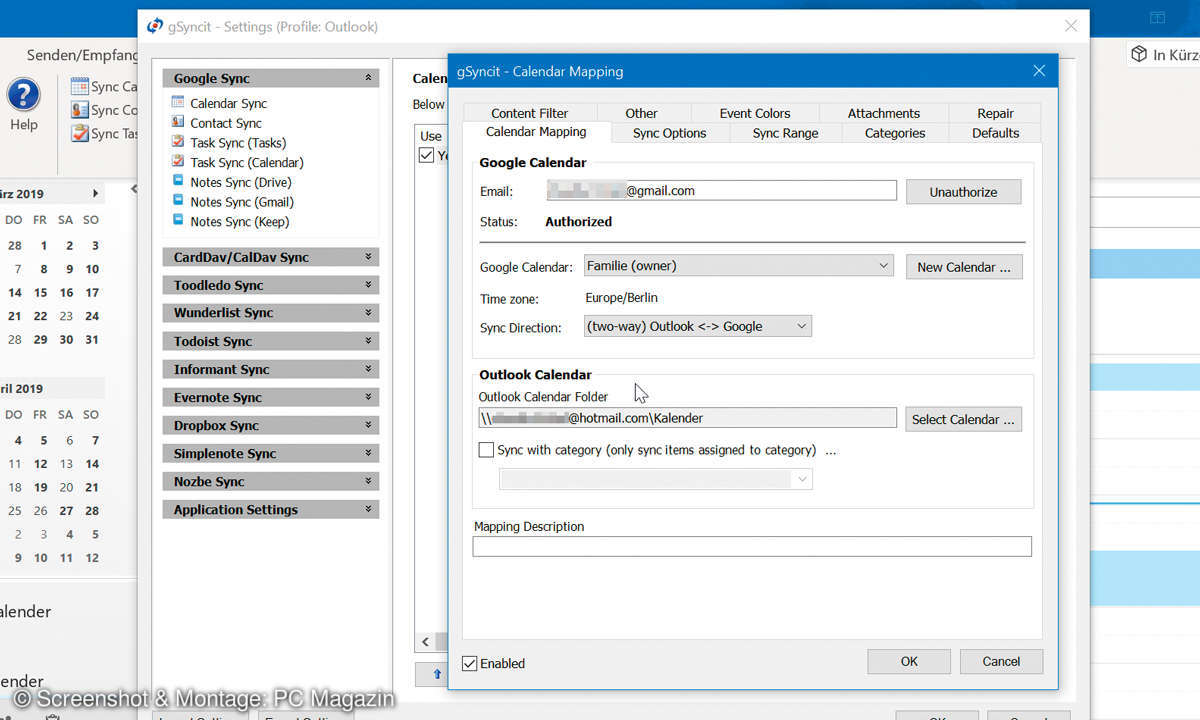Select date 15 in the March mini calendar
Image resolution: width=1200 pixels, height=720 pixels.
[x=40, y=293]
